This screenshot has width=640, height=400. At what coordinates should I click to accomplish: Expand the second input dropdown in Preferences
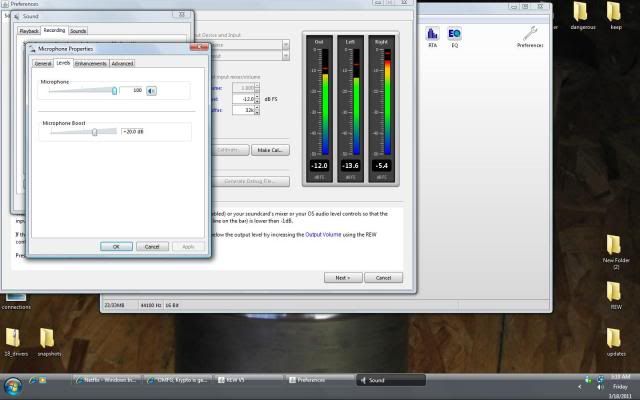click(286, 56)
